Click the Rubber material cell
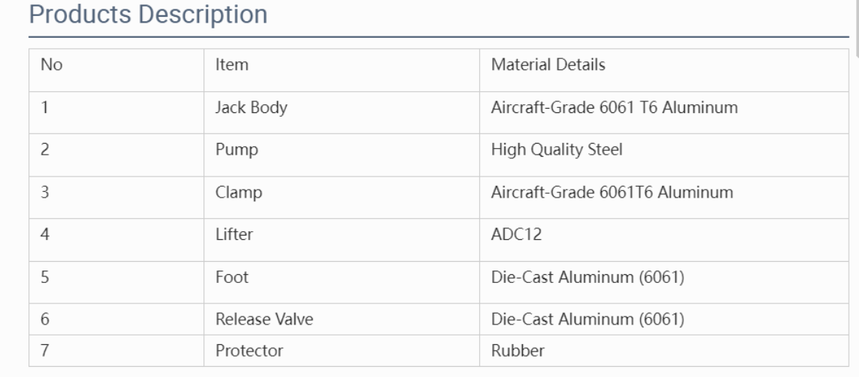This screenshot has height=377, width=859. click(x=664, y=351)
